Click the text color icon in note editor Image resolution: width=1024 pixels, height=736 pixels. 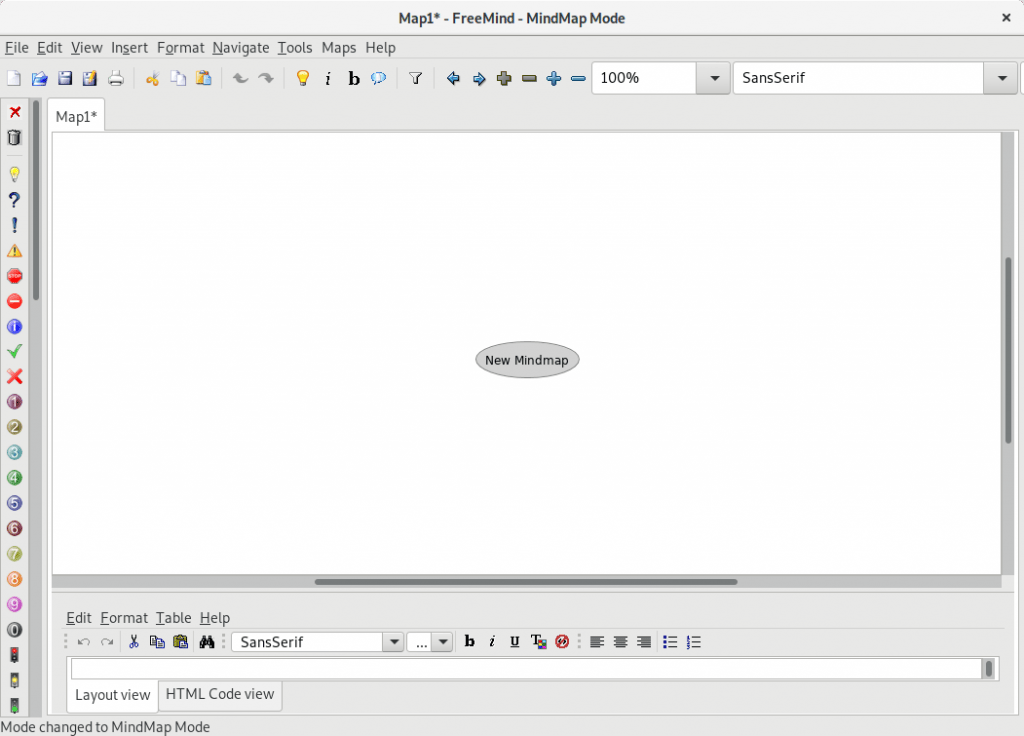[x=538, y=642]
